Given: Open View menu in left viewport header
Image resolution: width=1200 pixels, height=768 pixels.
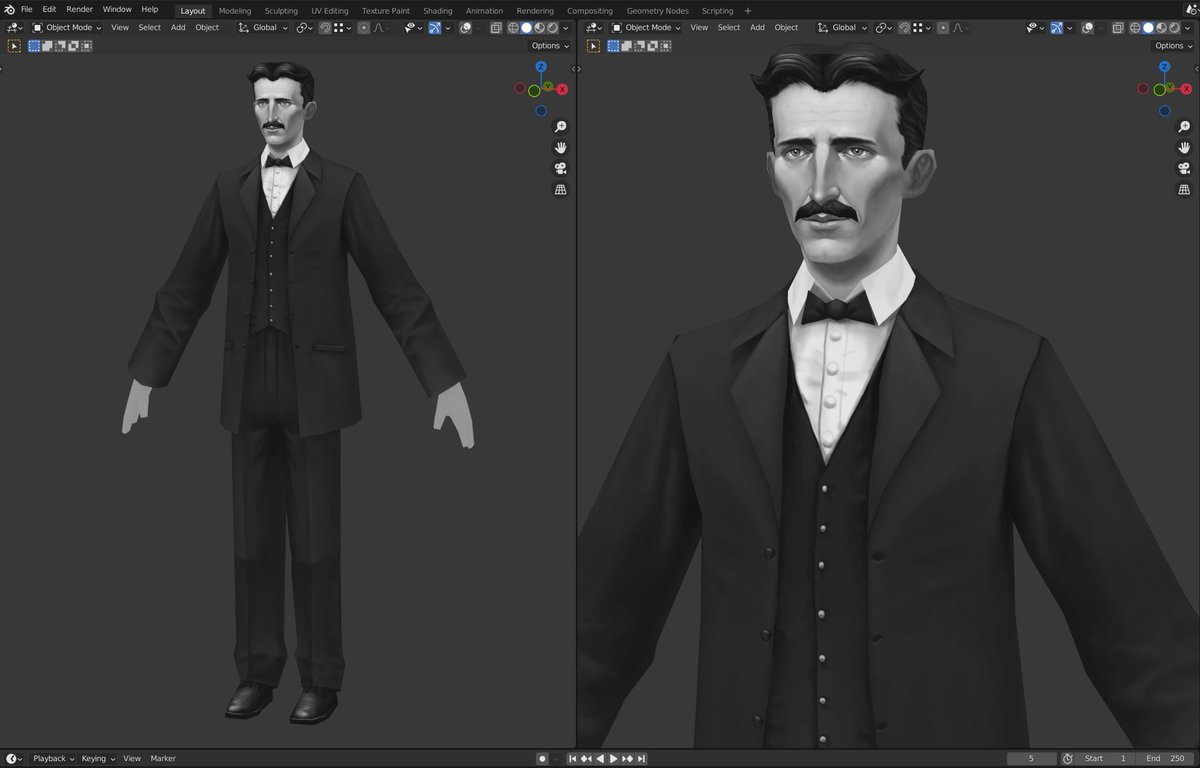Looking at the screenshot, I should (x=120, y=27).
